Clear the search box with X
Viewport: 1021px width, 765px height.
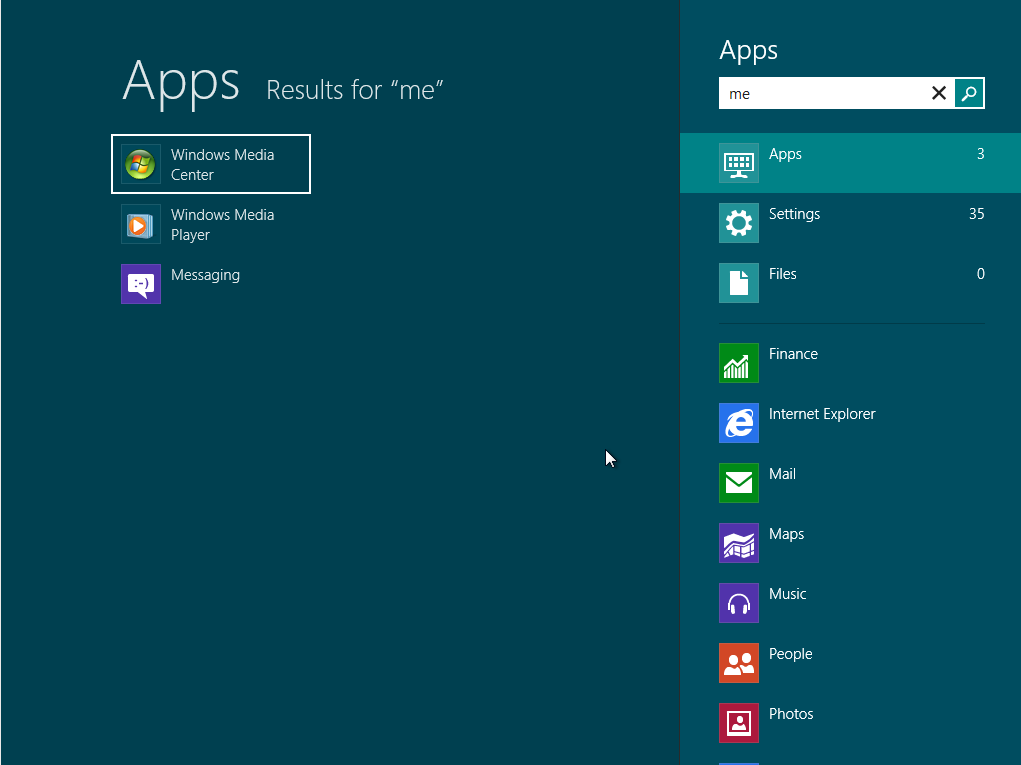coord(938,93)
